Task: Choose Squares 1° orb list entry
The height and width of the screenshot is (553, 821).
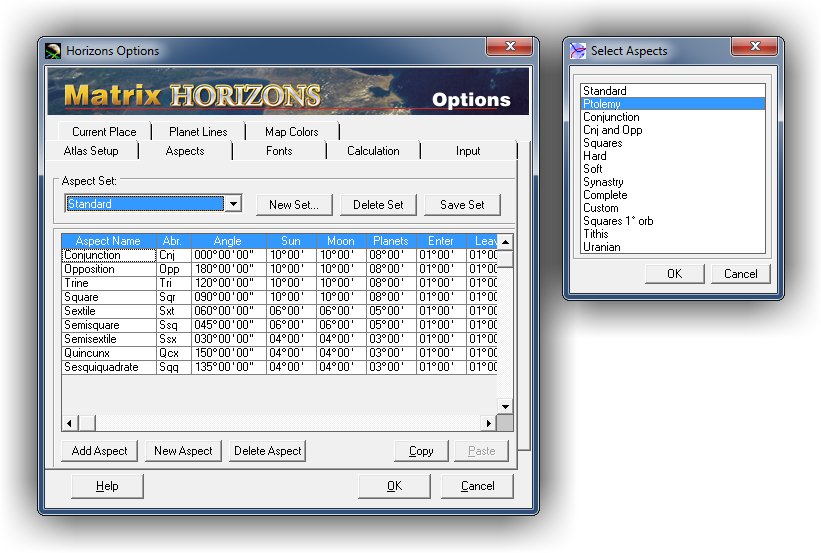Action: pos(673,221)
